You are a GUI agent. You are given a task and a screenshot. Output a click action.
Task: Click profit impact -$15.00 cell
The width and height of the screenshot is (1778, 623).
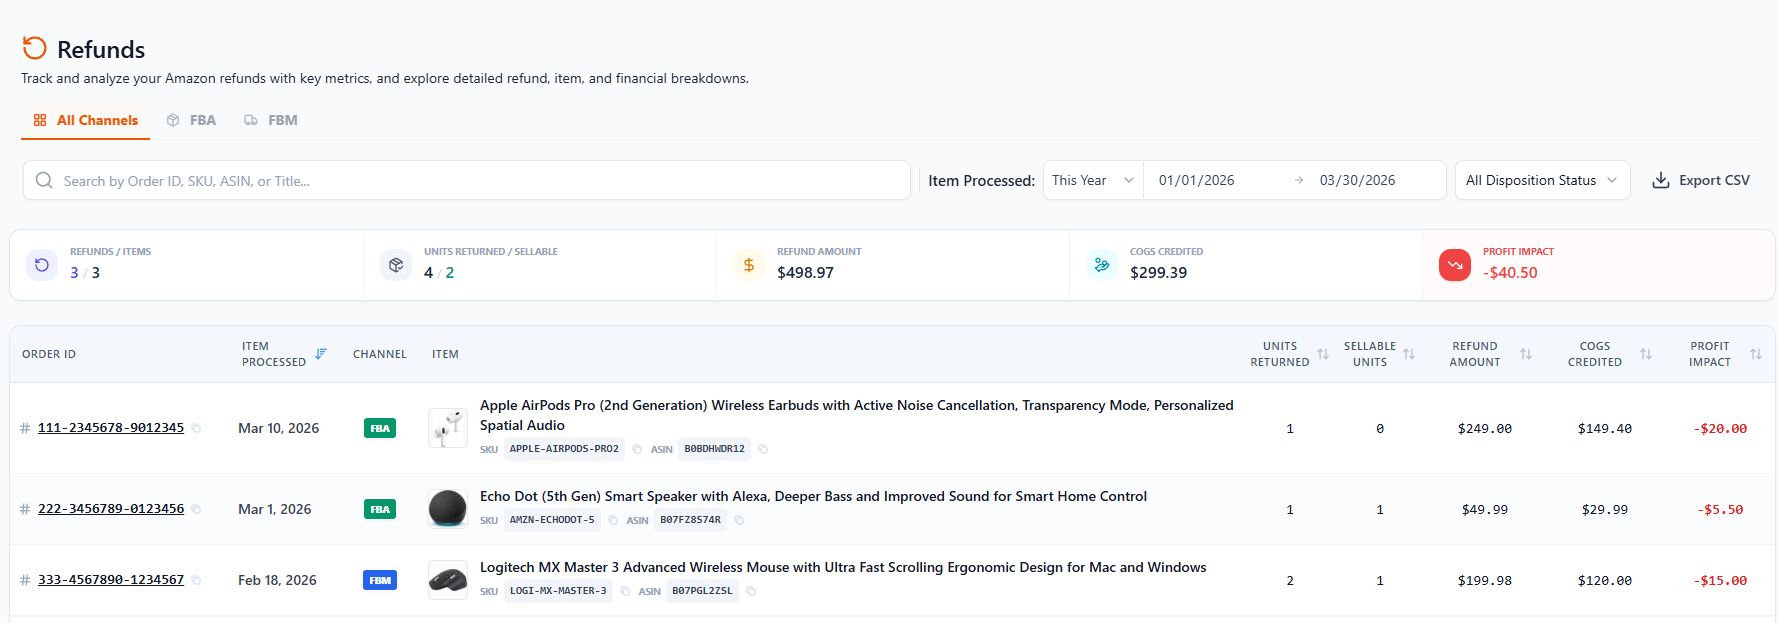(x=1720, y=580)
